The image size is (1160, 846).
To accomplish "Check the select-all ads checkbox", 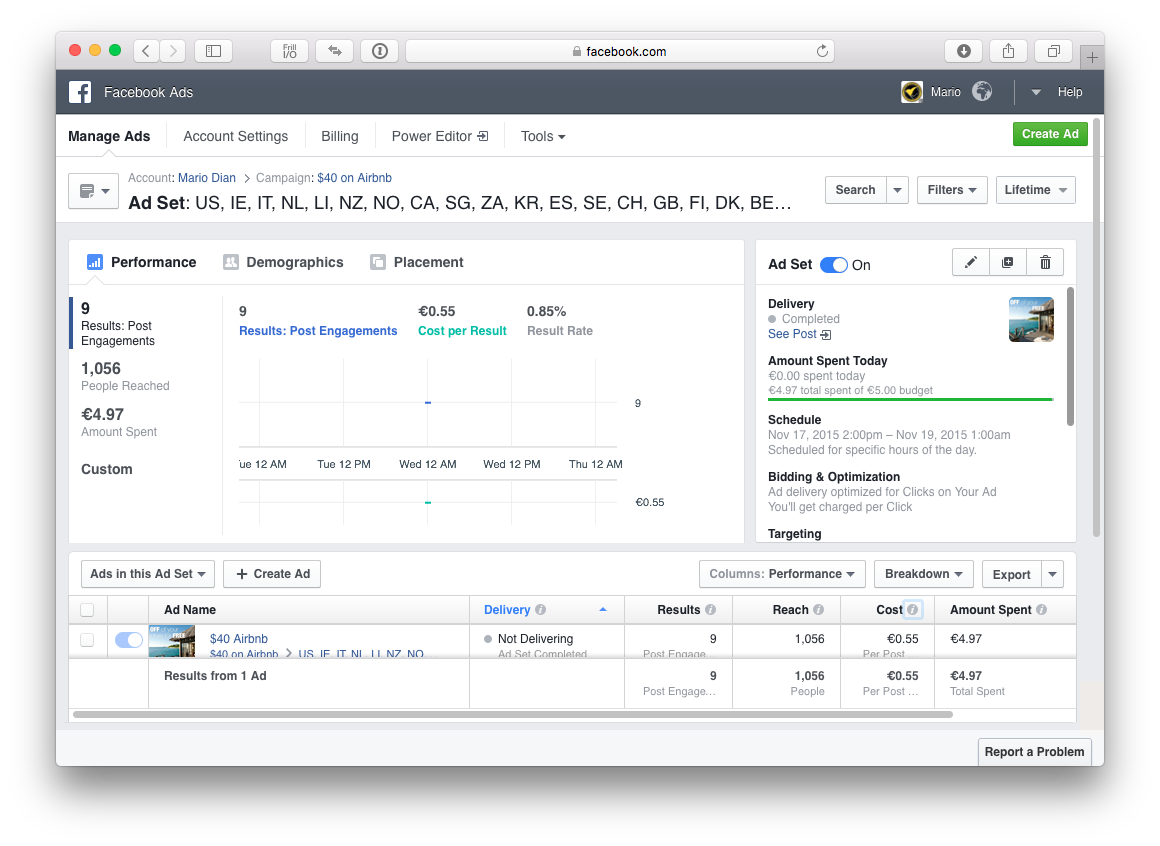I will 87,610.
